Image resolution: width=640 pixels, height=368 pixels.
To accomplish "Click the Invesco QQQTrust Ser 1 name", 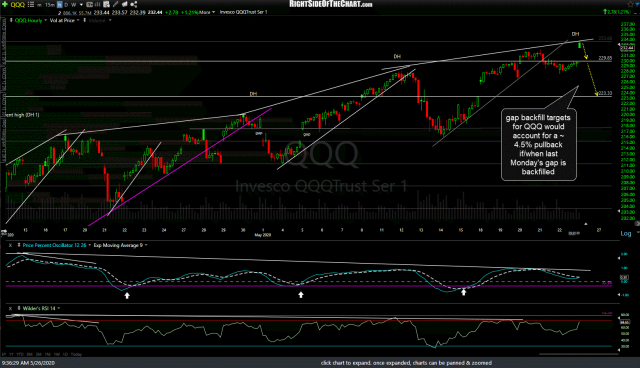I will pyautogui.click(x=243, y=12).
